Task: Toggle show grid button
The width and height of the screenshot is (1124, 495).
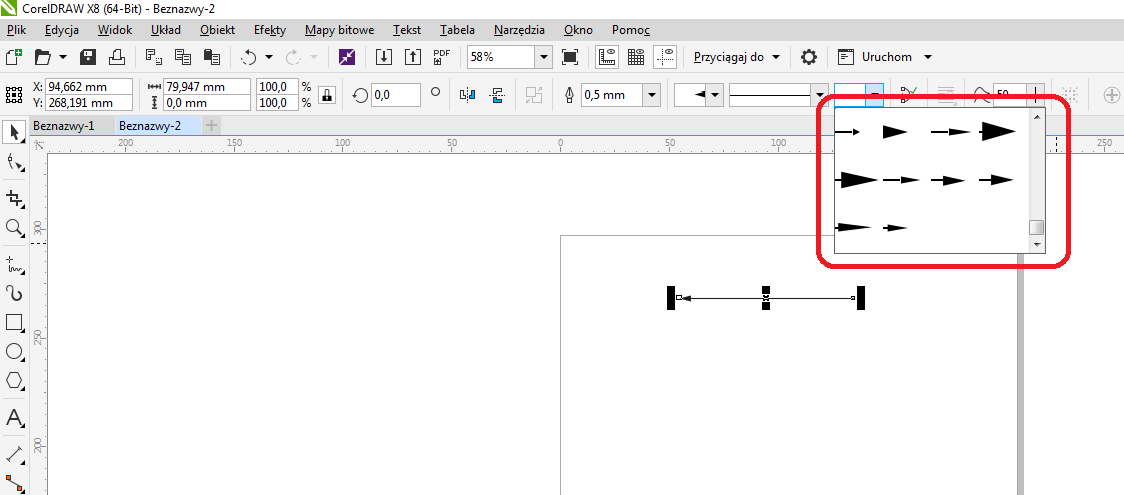Action: tap(635, 57)
